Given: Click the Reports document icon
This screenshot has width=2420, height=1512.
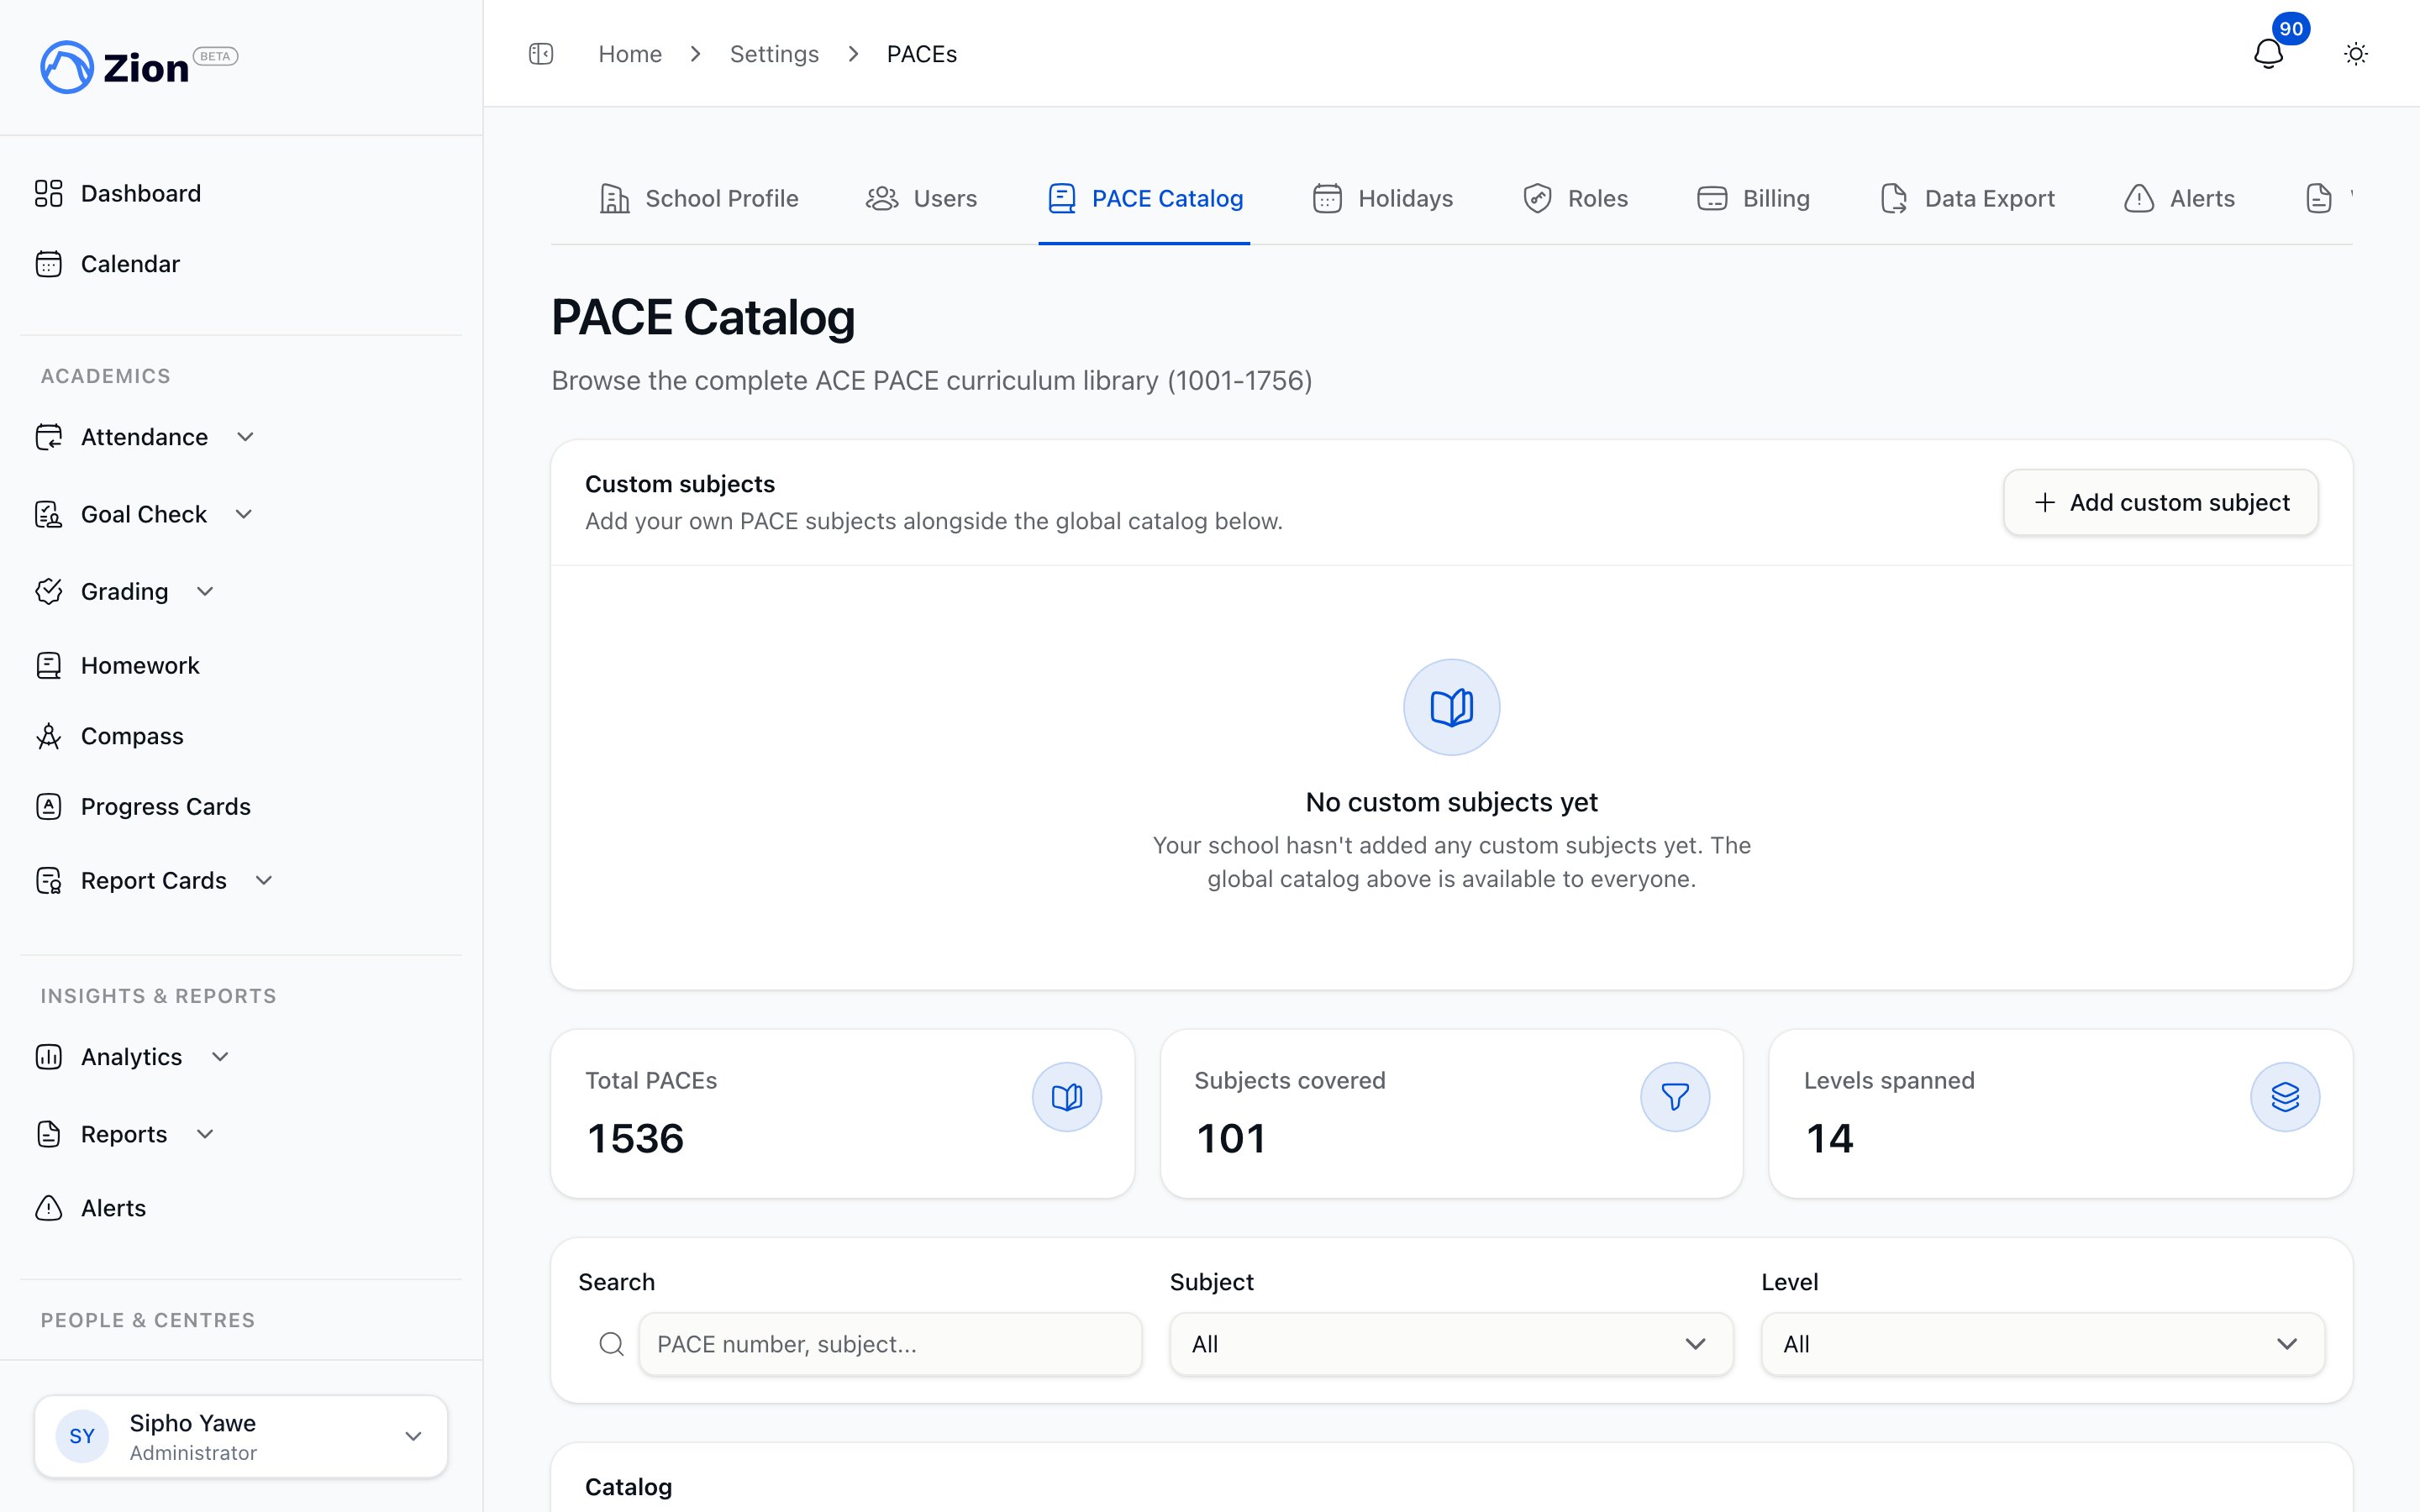Looking at the screenshot, I should (x=48, y=1134).
